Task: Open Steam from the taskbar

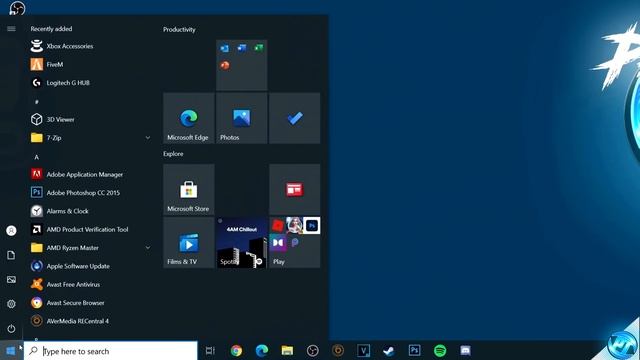Action: coord(389,351)
